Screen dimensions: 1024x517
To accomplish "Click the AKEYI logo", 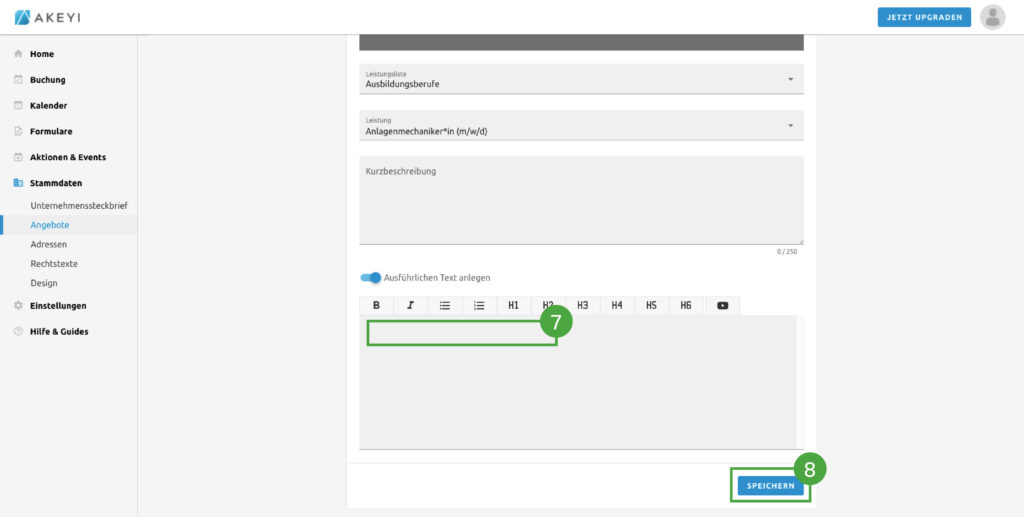I will tap(49, 17).
